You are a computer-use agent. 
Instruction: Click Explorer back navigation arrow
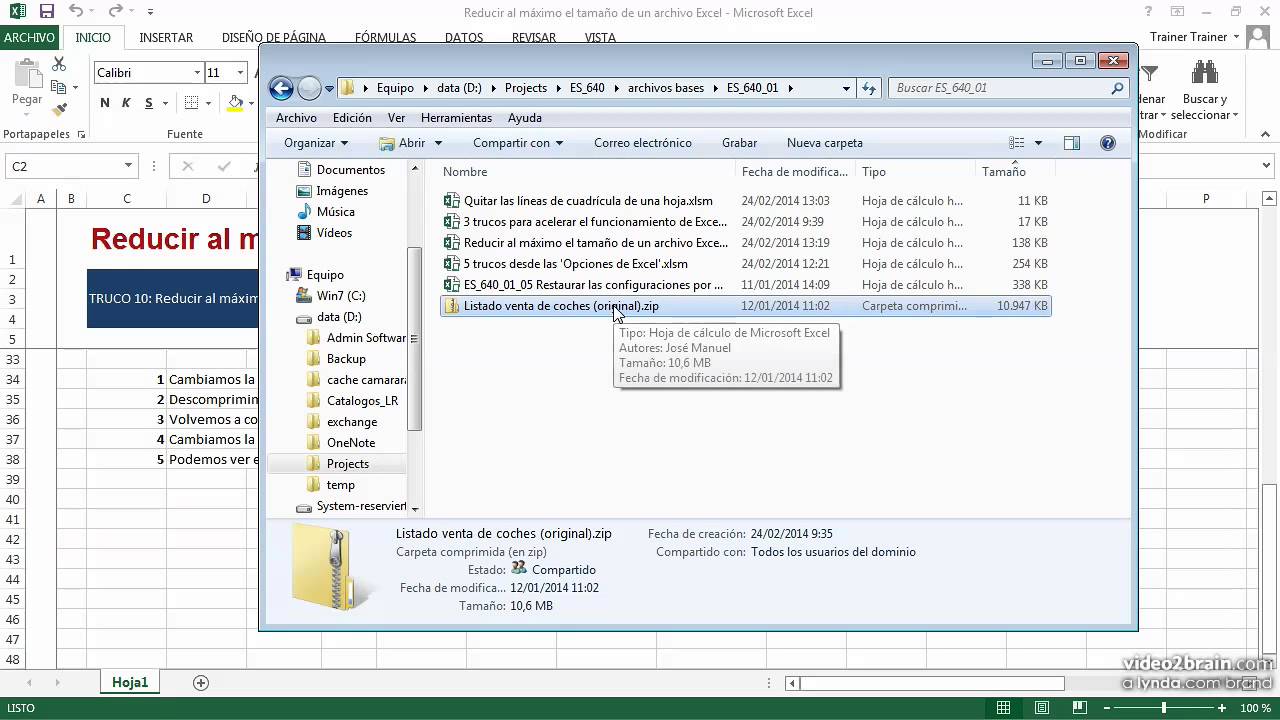click(282, 88)
